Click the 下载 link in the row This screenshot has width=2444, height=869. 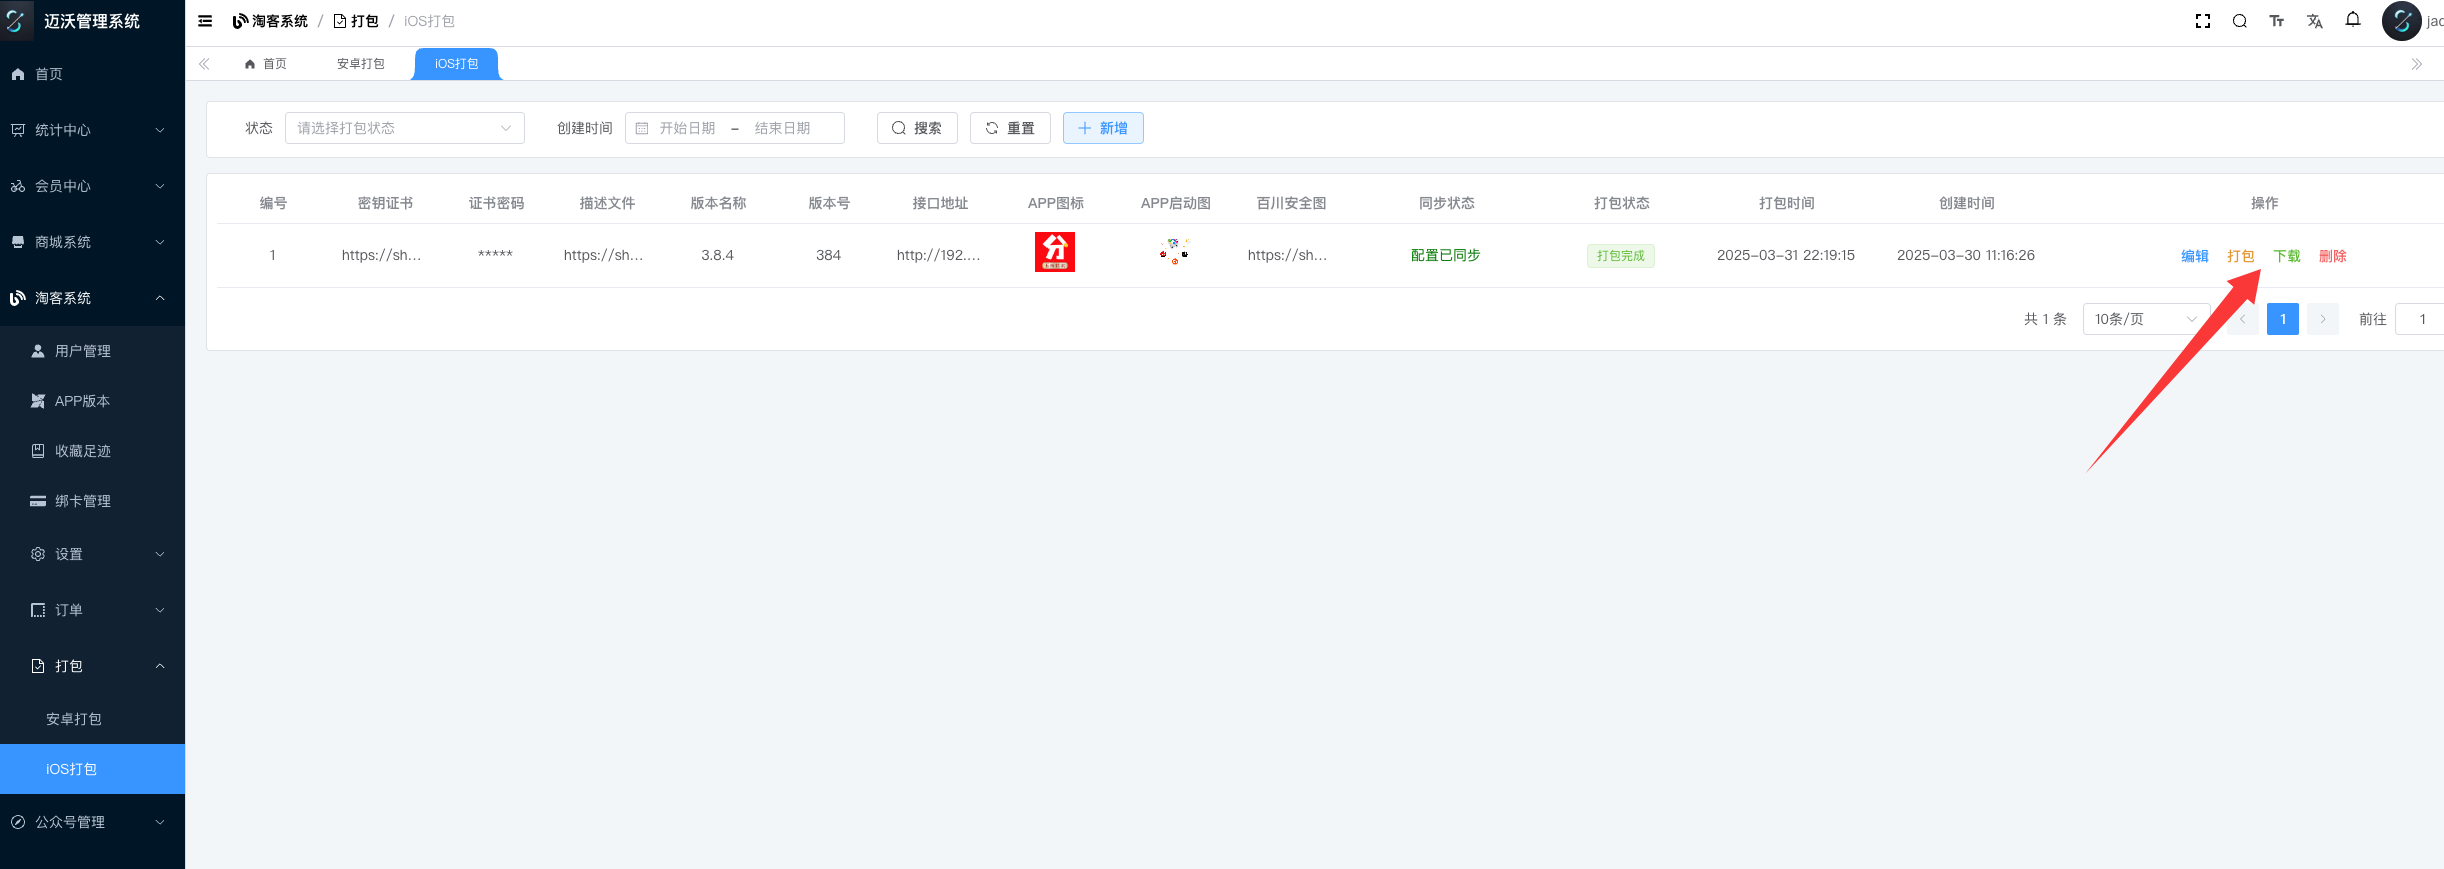click(2286, 256)
